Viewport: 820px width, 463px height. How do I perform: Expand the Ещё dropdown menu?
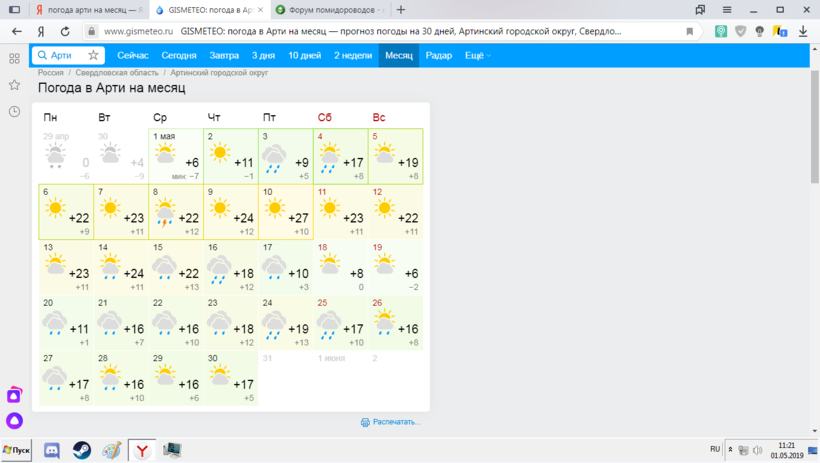(477, 55)
